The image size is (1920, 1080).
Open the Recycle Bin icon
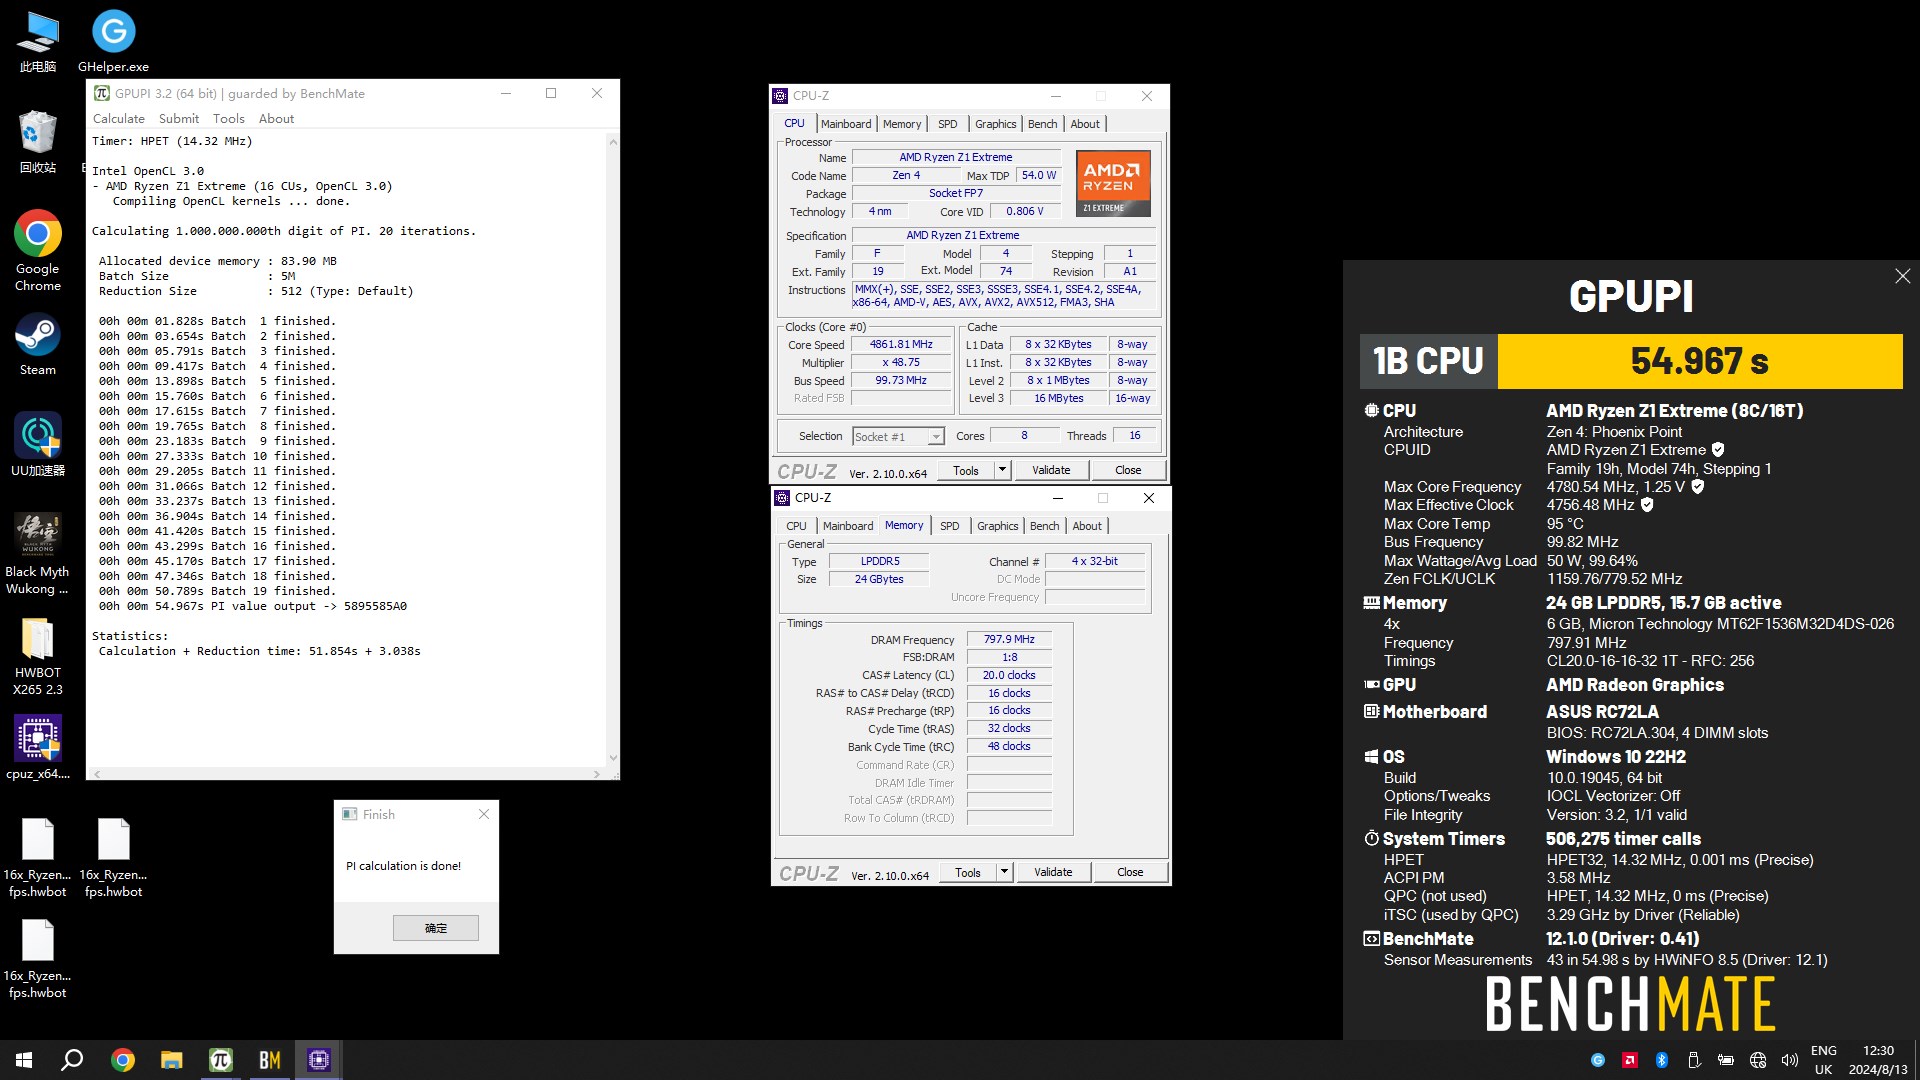click(38, 142)
